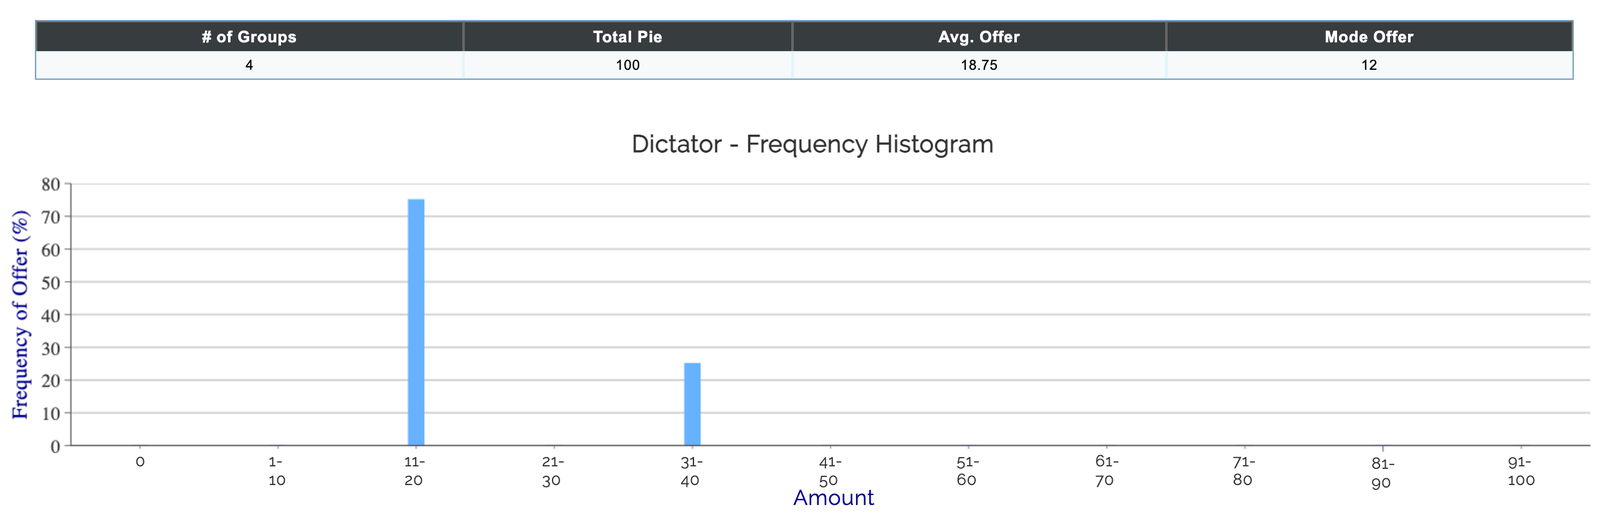Image resolution: width=1600 pixels, height=515 pixels.
Task: Click the tall blue bar at 11-20
Action: tap(416, 322)
